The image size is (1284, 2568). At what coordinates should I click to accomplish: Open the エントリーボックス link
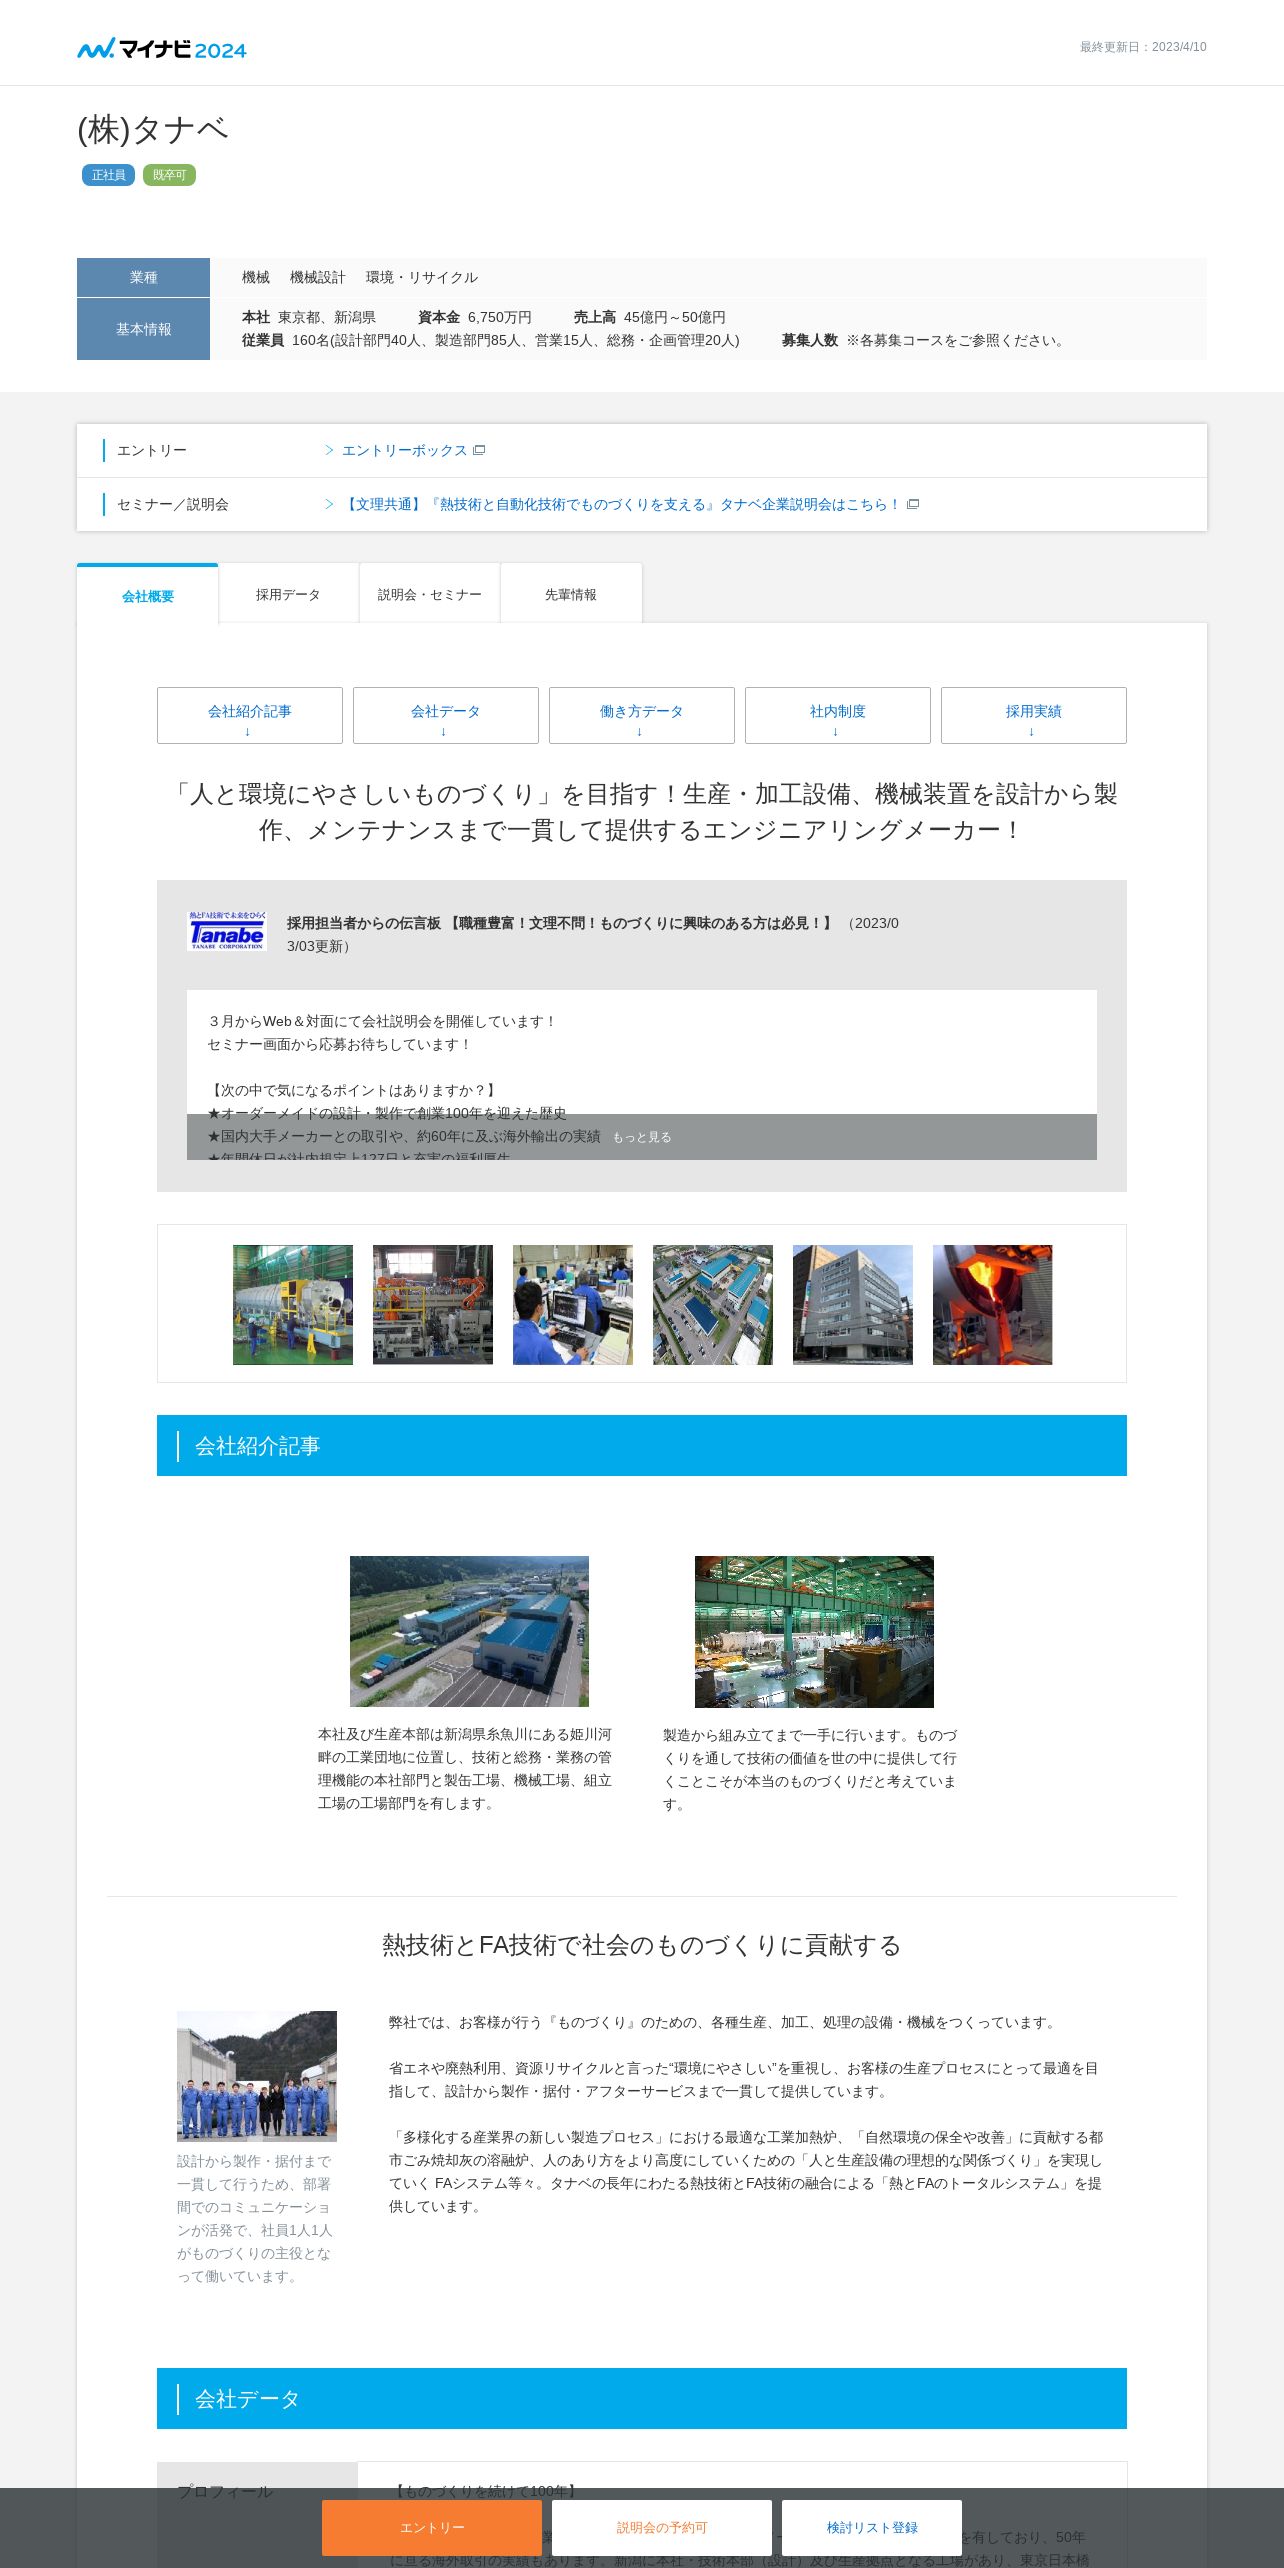[404, 450]
